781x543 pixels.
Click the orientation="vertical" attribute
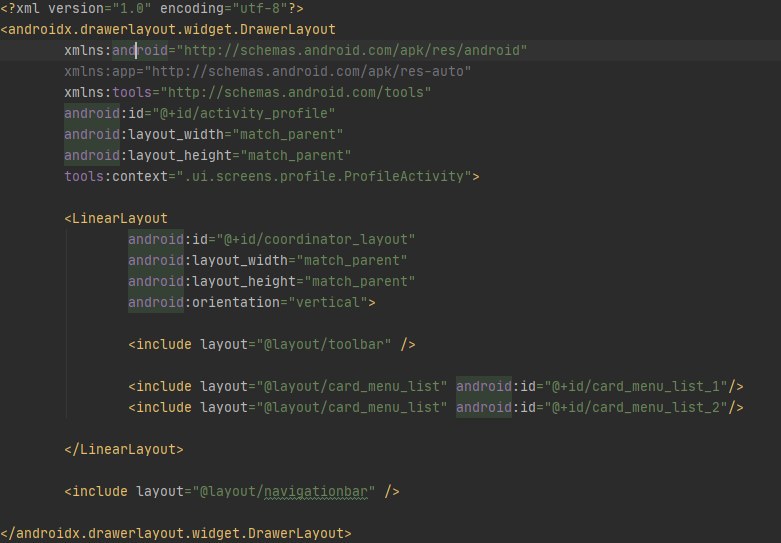point(248,302)
